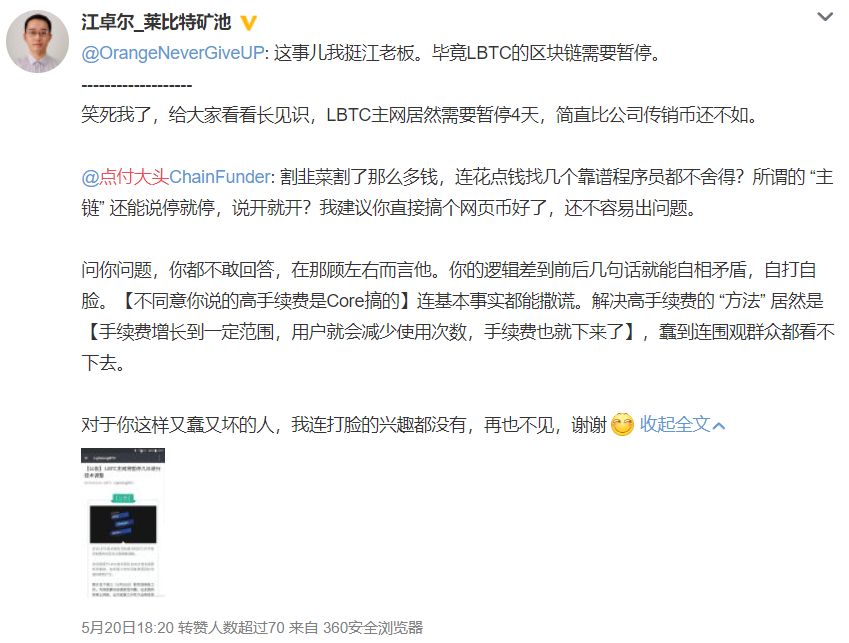Click the up chevron beside 收起全文
Viewport: 849px width, 643px height.
(x=719, y=426)
